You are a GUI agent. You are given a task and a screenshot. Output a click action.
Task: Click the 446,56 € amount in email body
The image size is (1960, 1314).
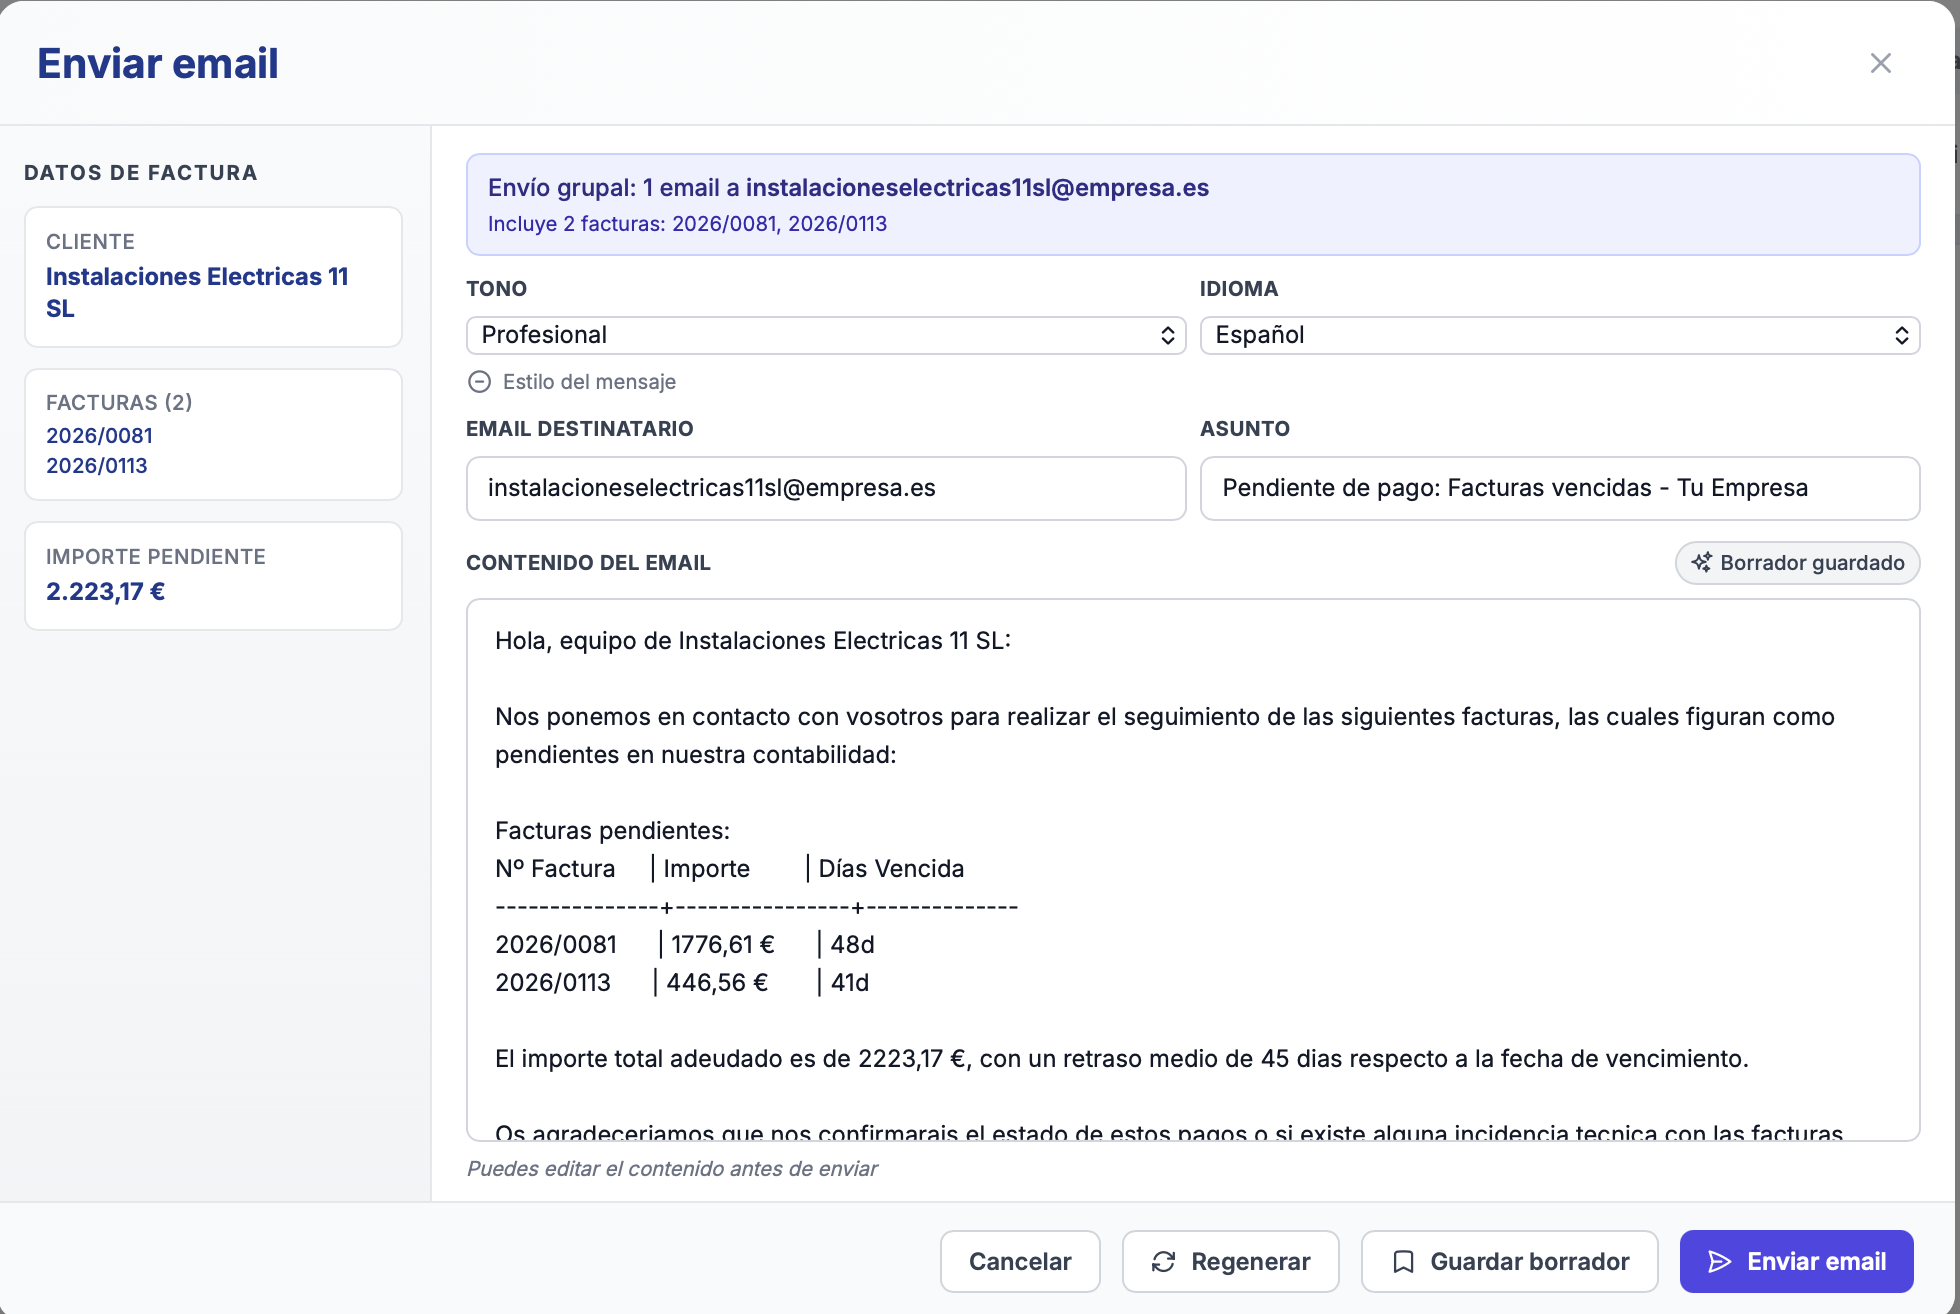point(717,983)
